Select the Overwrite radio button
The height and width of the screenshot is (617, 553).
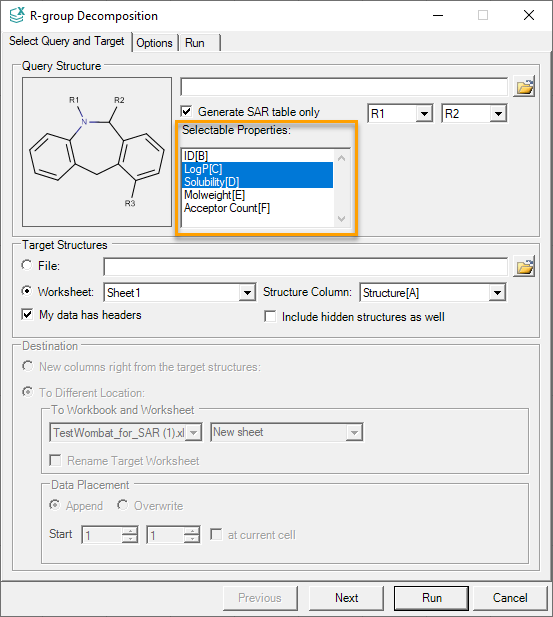122,505
